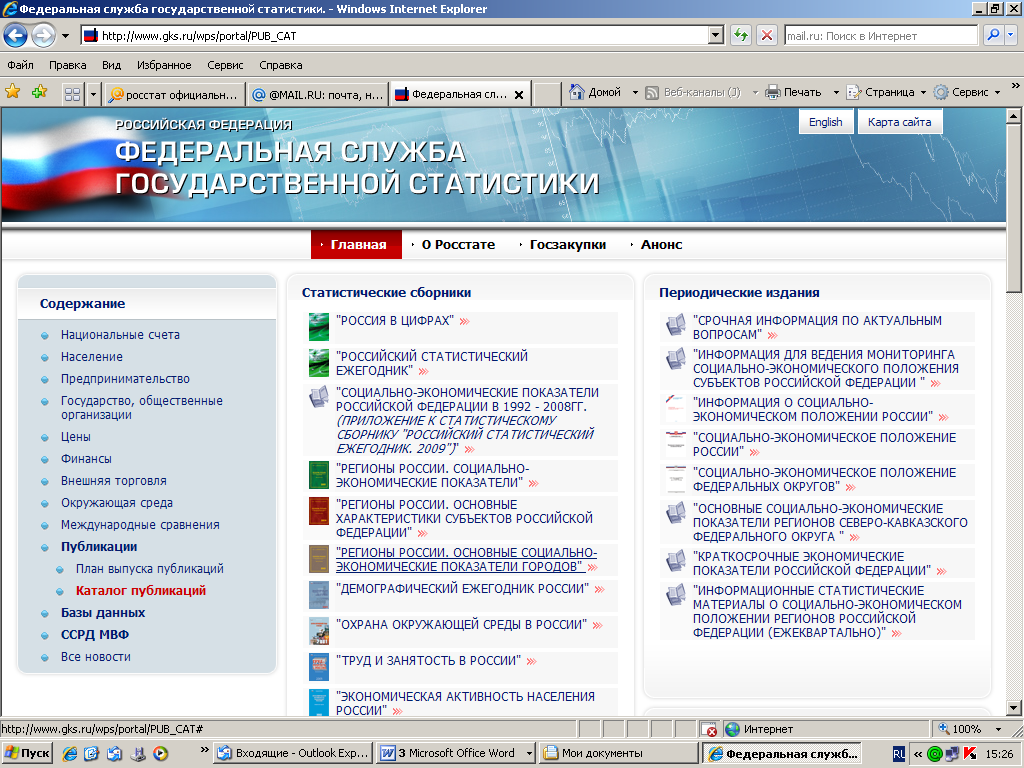
Task: Open Национальные счета in sidebar
Action: 120,334
